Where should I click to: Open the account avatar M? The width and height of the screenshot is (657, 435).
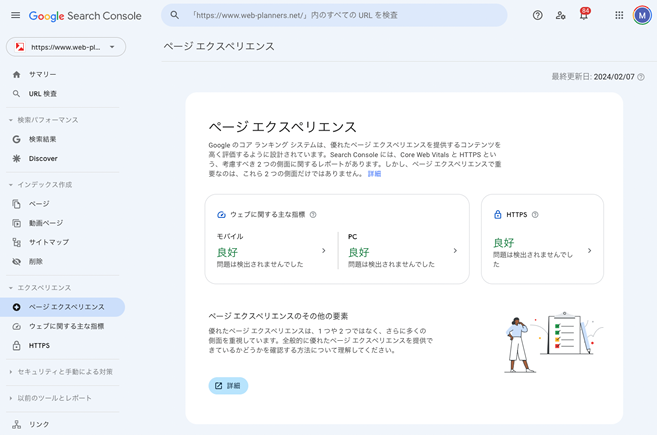click(642, 16)
